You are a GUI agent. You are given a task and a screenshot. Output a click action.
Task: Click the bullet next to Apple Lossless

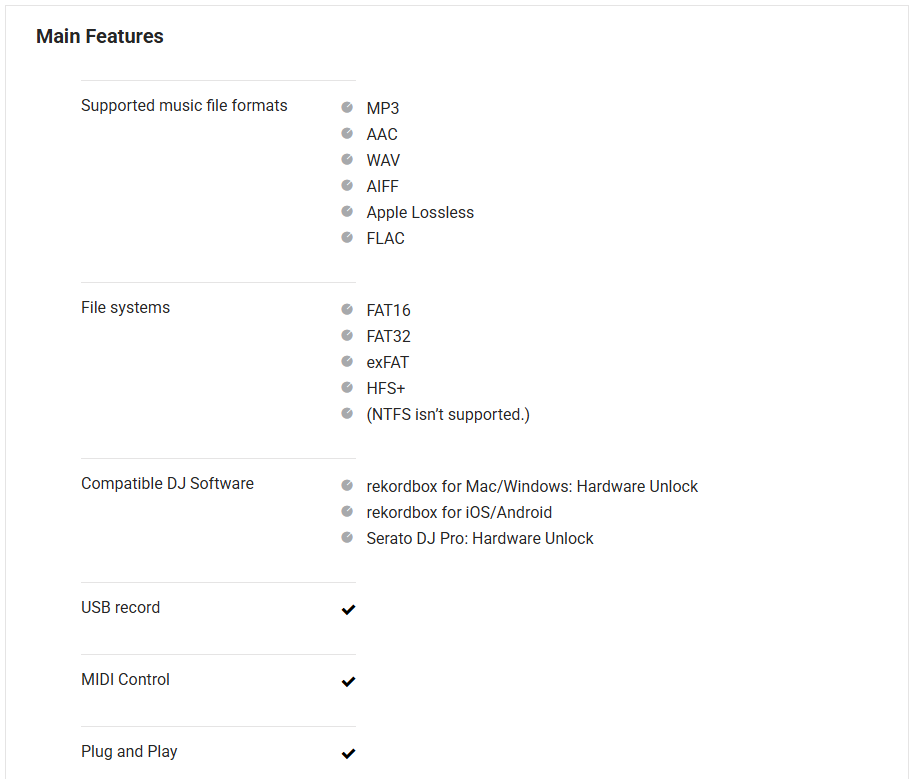coord(347,212)
